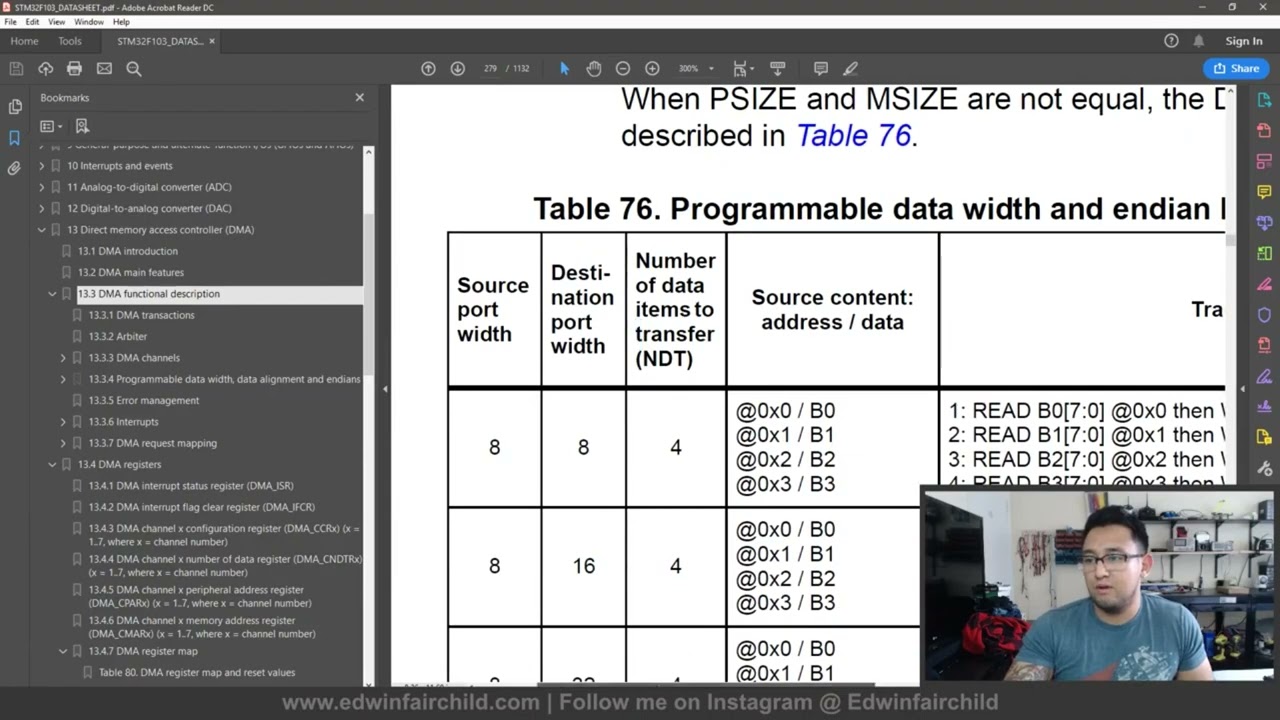Switch to the Tools tab
The image size is (1280, 720).
tap(70, 41)
